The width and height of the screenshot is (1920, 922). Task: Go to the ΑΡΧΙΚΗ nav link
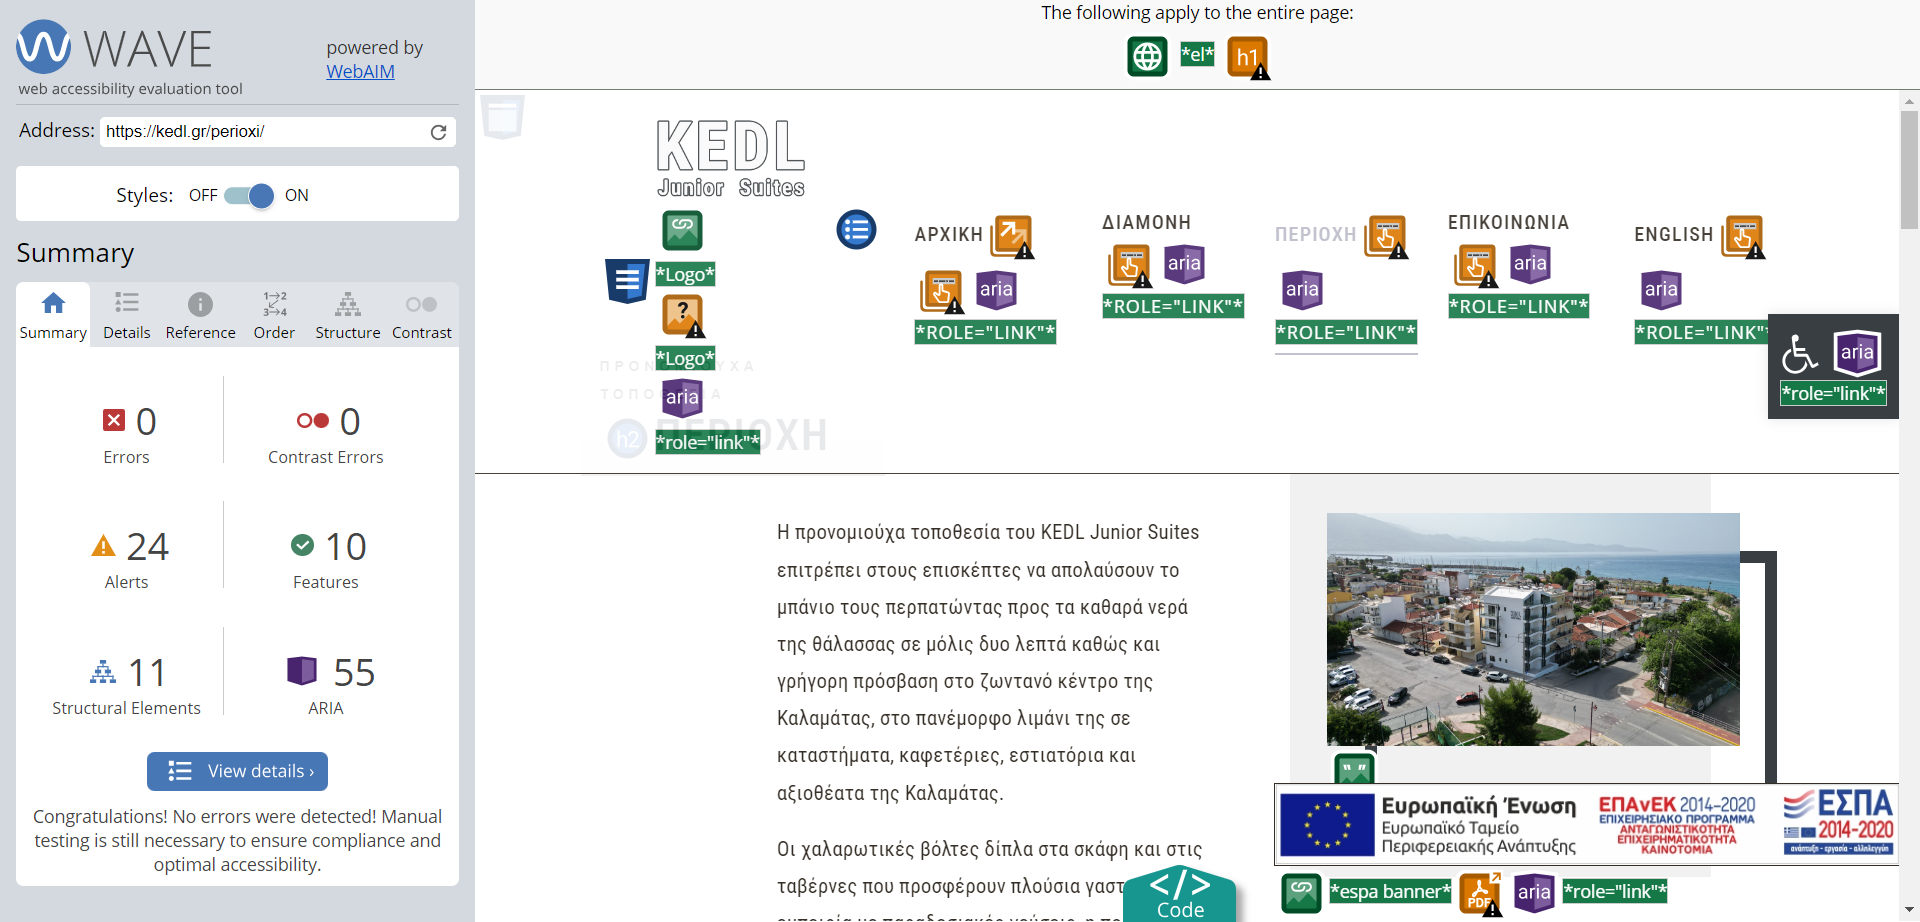(948, 235)
